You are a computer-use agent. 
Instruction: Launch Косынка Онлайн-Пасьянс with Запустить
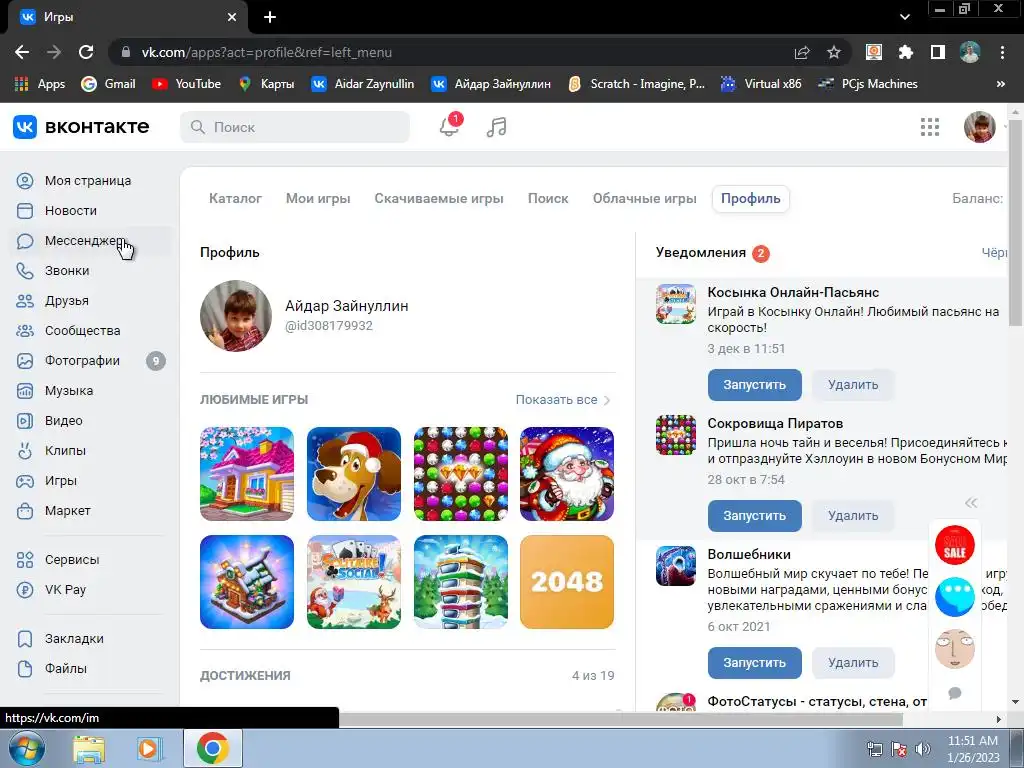point(754,385)
